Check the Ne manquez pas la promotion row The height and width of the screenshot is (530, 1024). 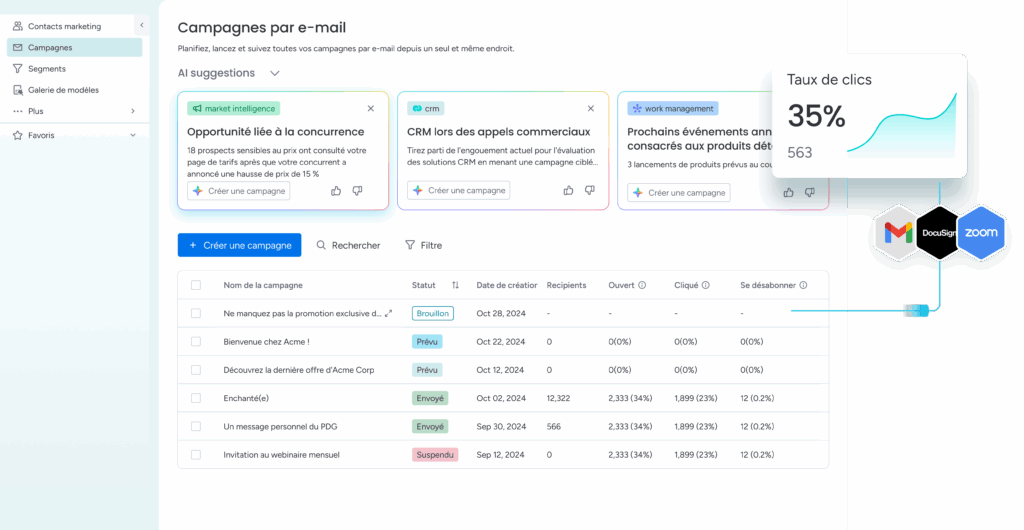point(196,313)
